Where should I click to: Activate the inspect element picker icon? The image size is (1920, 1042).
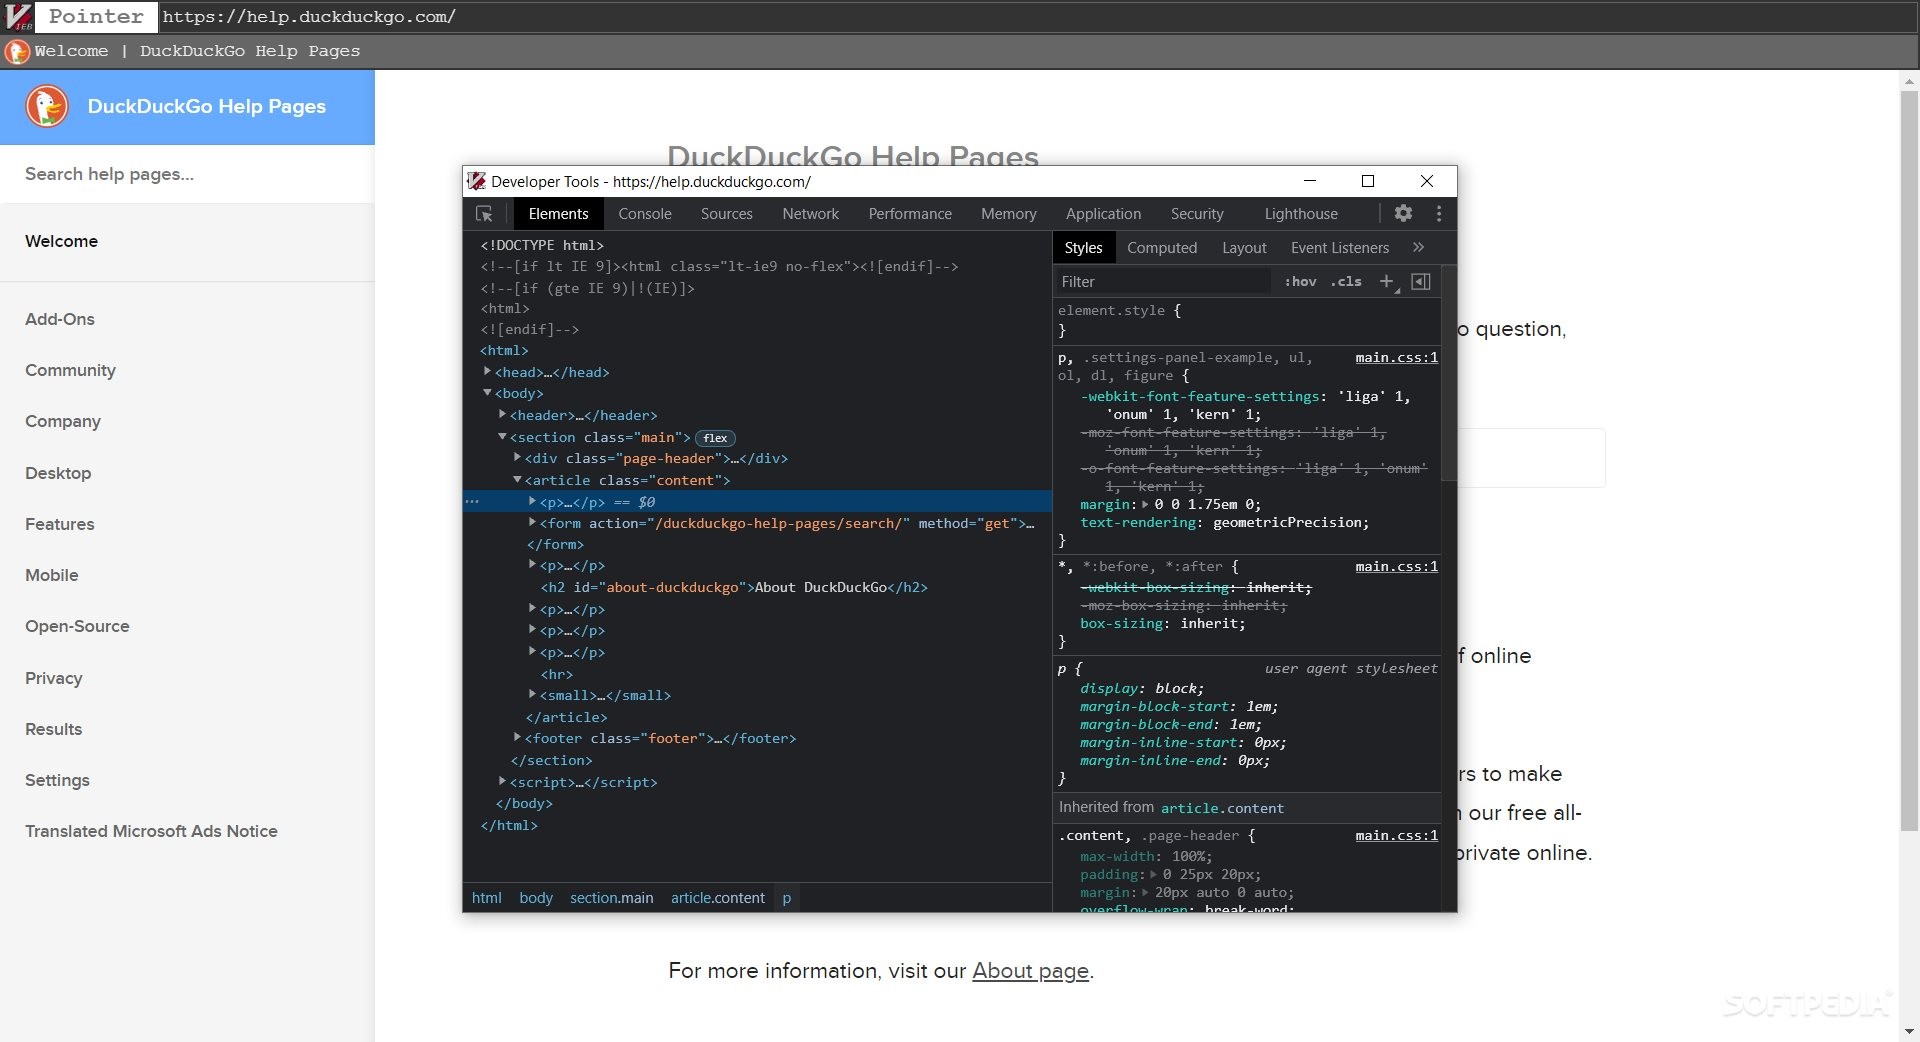click(x=485, y=214)
